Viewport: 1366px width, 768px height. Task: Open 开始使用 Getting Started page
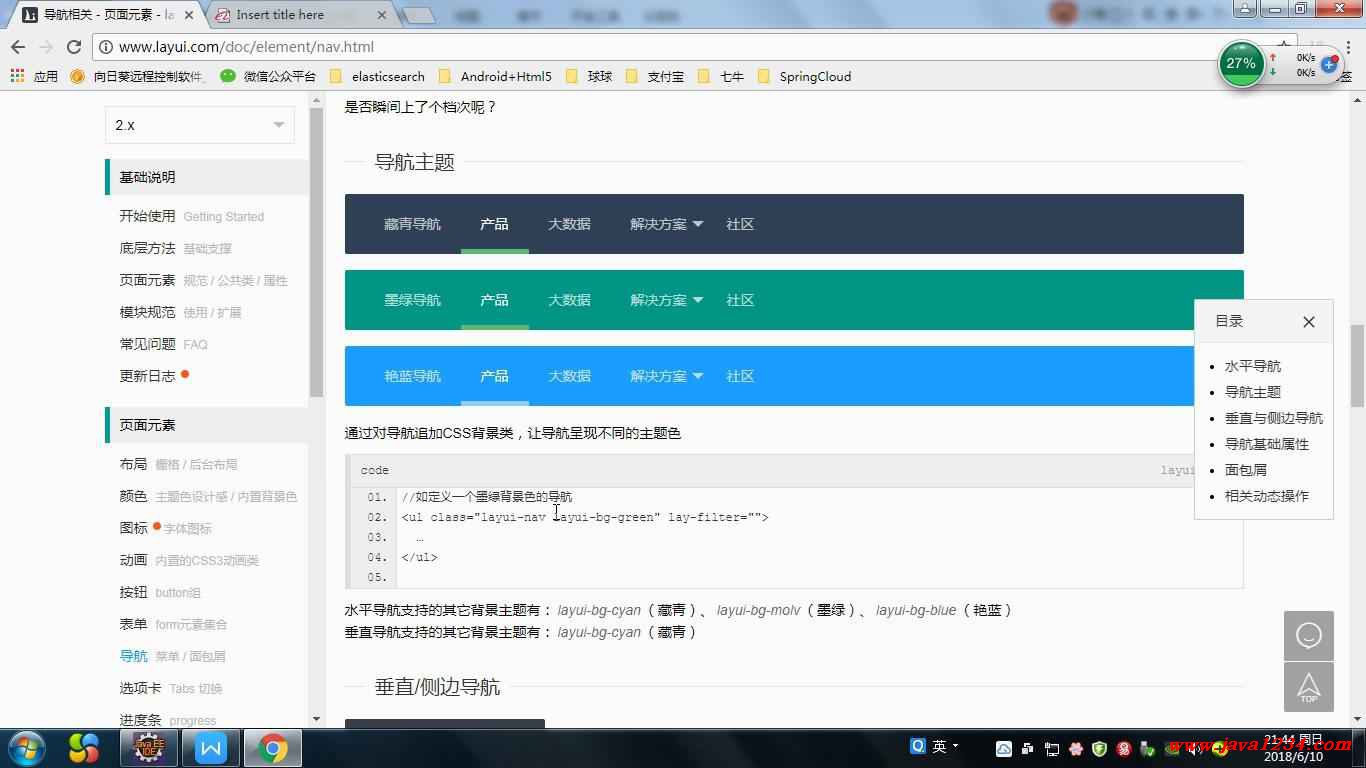(192, 216)
